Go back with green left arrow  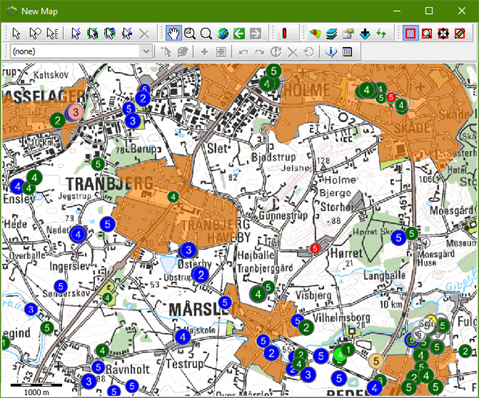click(x=239, y=33)
